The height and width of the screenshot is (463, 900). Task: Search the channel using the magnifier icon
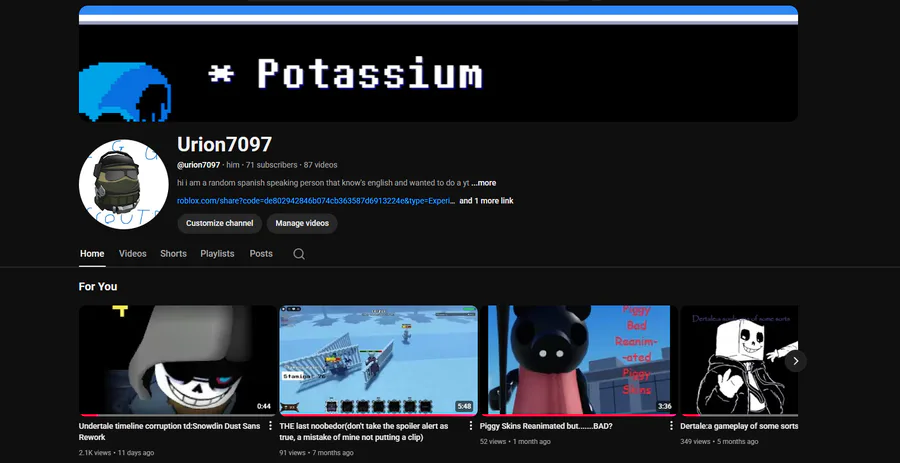pos(299,254)
